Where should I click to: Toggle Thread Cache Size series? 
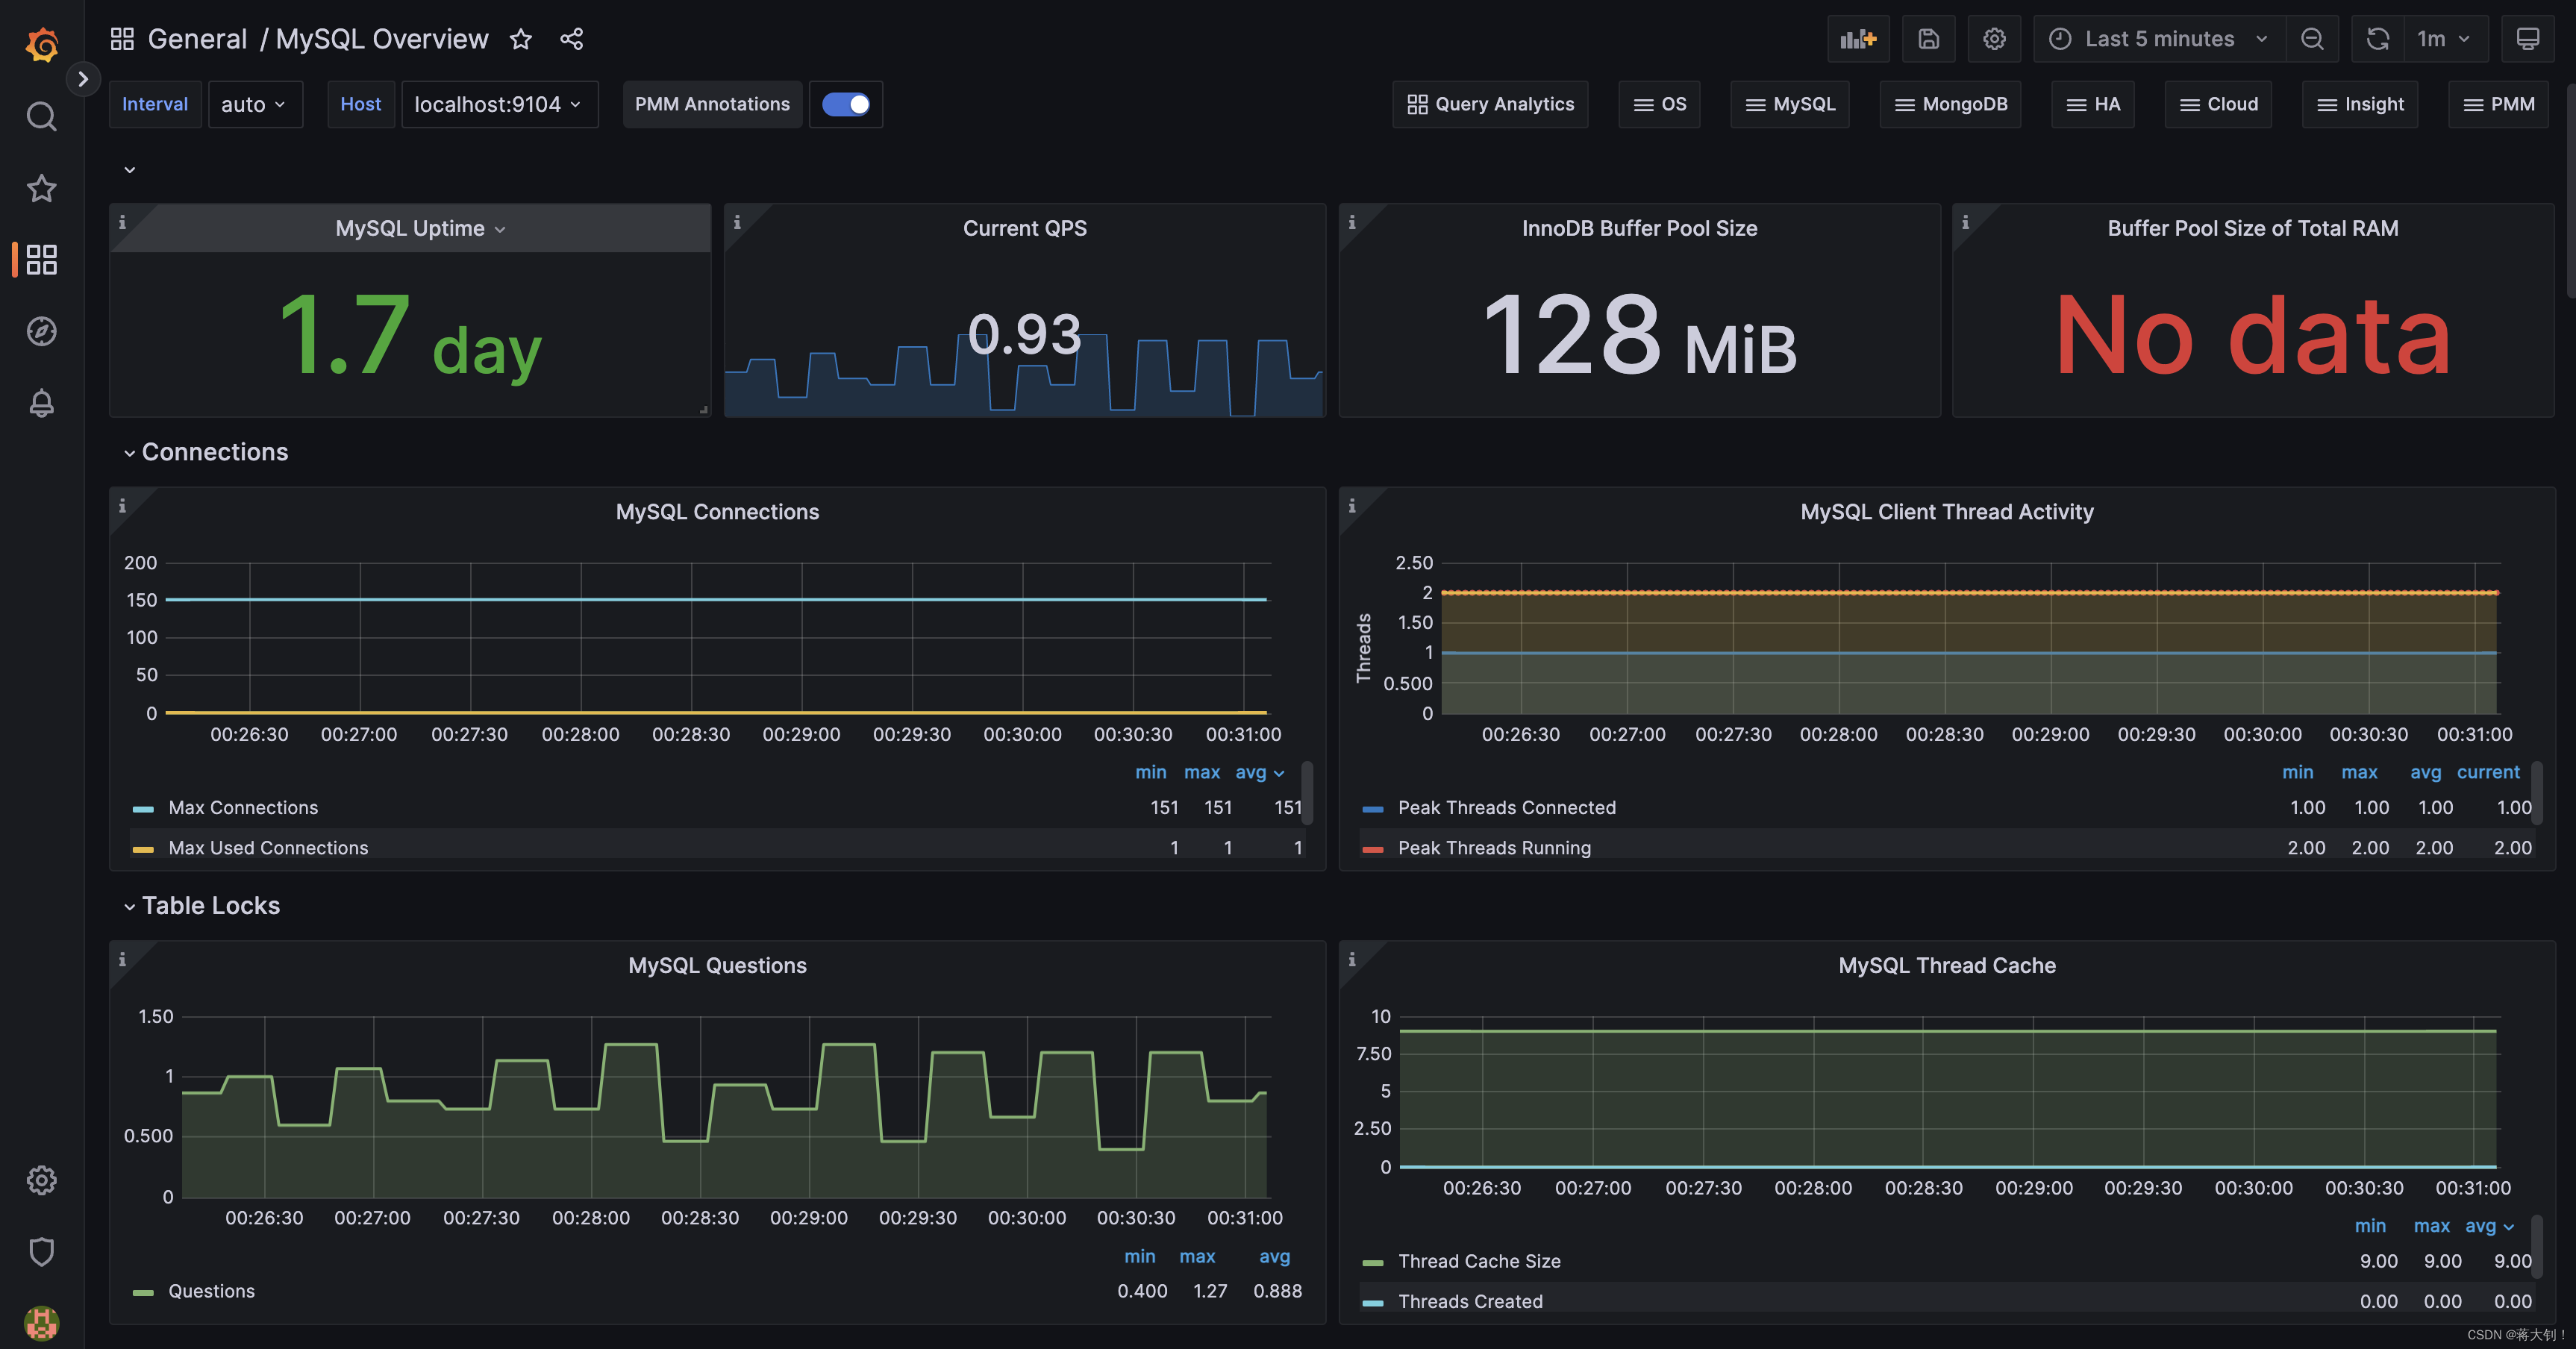(1479, 1261)
